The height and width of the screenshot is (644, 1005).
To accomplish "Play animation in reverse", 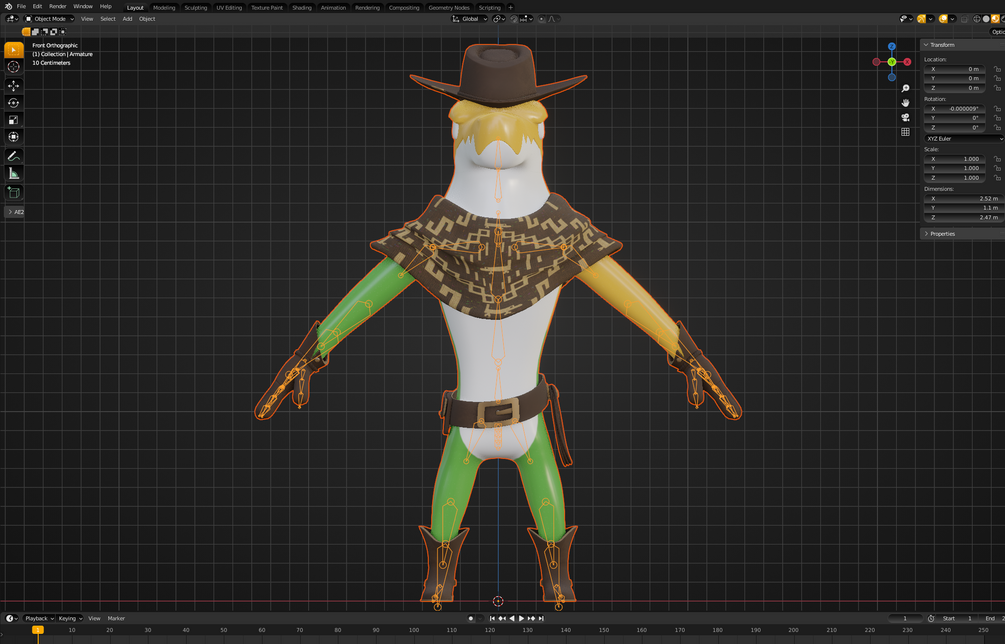I will pos(511,618).
